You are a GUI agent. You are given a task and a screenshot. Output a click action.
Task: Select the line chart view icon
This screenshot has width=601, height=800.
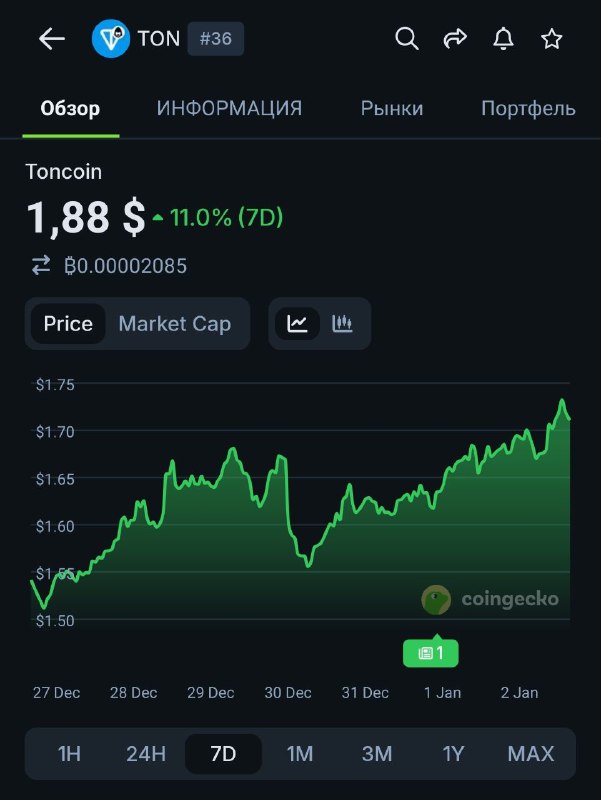(x=296, y=323)
